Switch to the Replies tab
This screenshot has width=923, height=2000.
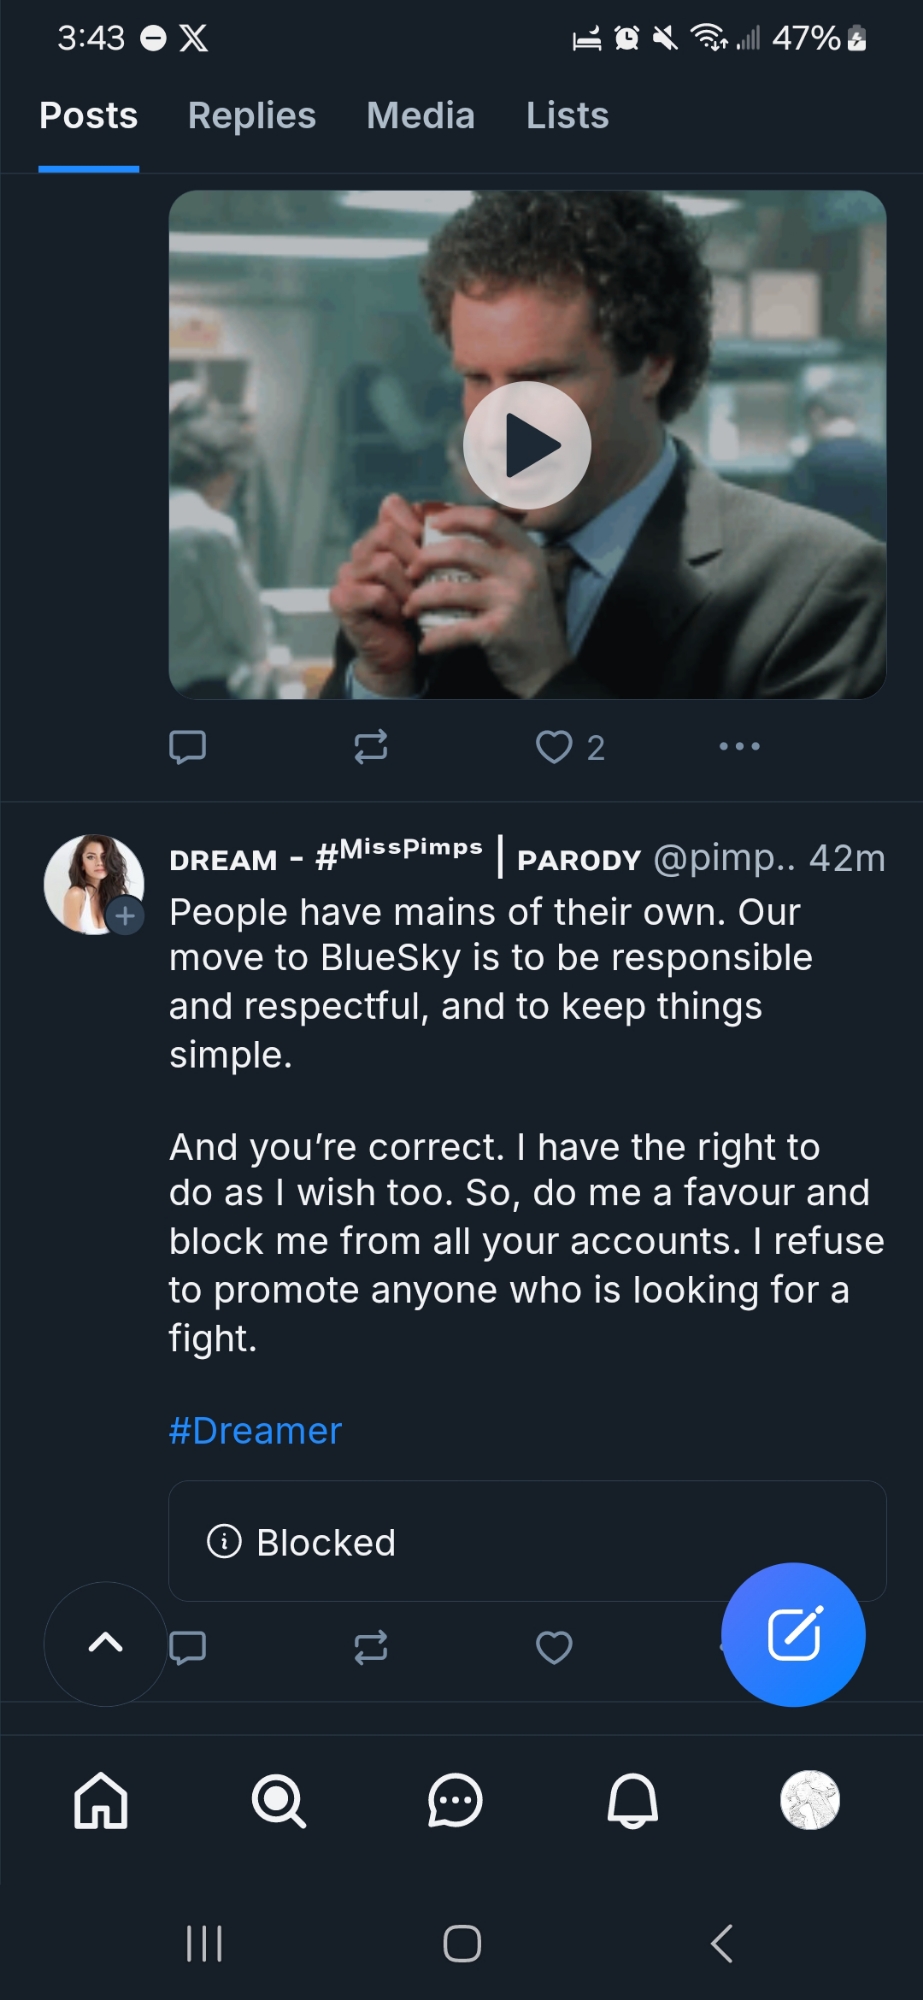click(x=252, y=116)
